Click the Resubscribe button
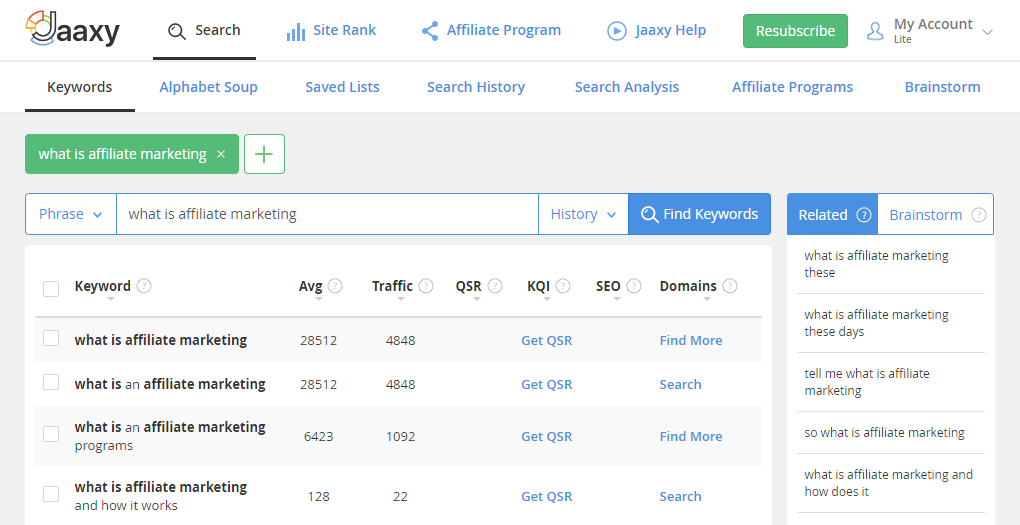Screen dimensions: 1020x525 [x=796, y=31]
